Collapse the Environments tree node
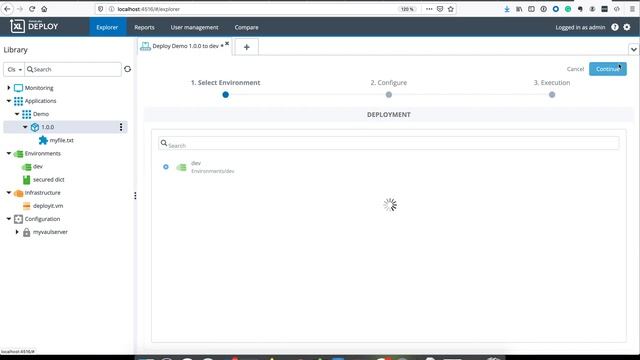640x360 pixels. (9, 153)
